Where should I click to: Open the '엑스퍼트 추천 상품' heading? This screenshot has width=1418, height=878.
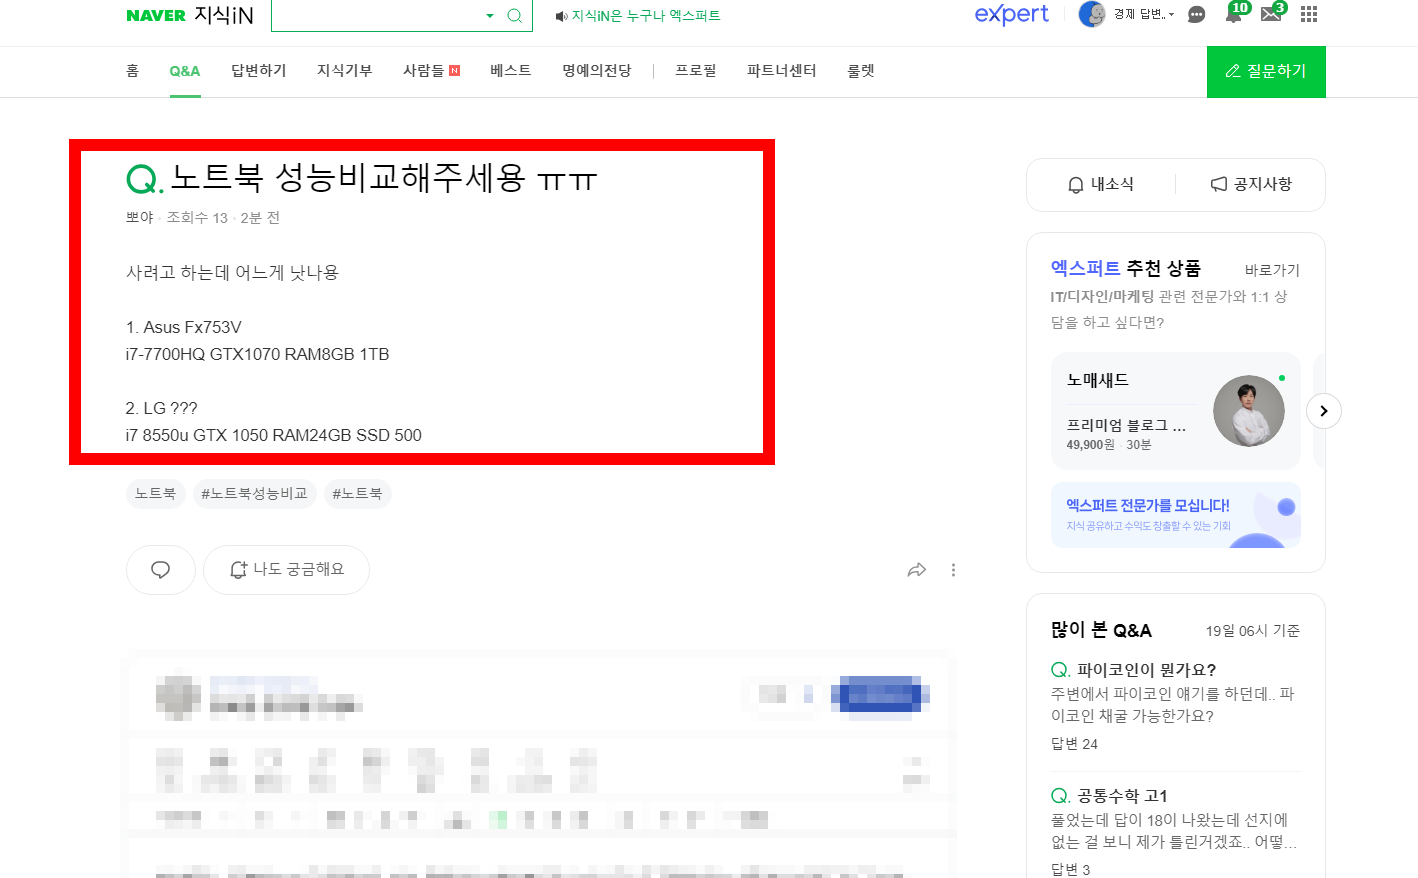pos(1125,268)
